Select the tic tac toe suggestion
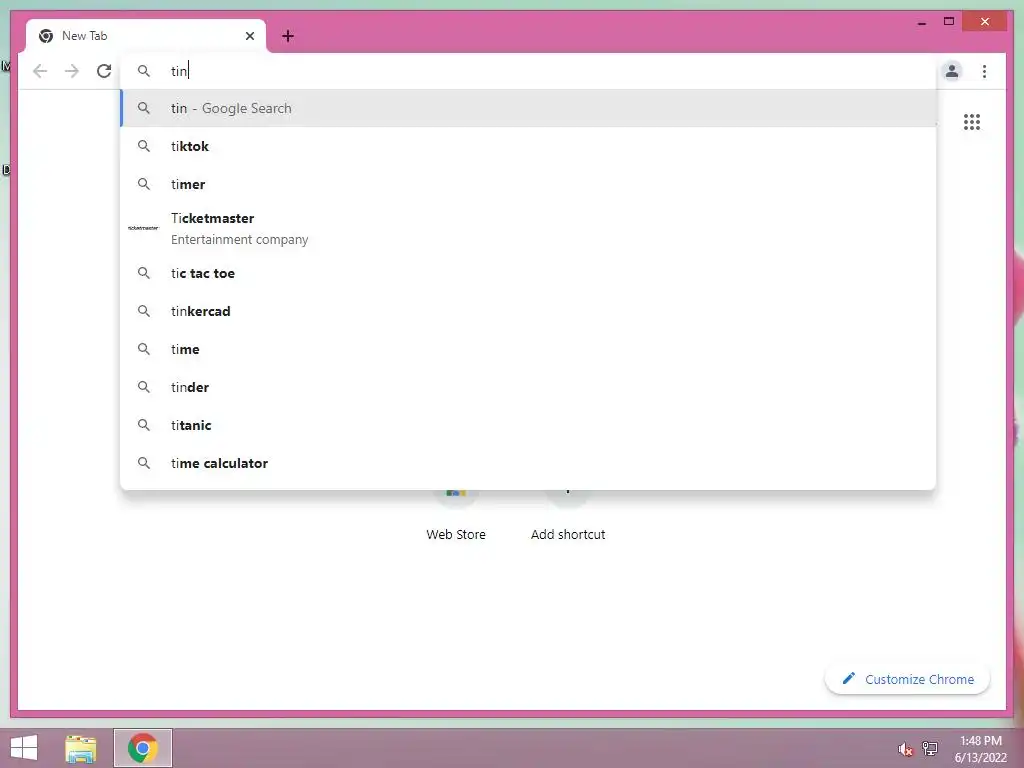Image resolution: width=1024 pixels, height=768 pixels. [529, 273]
